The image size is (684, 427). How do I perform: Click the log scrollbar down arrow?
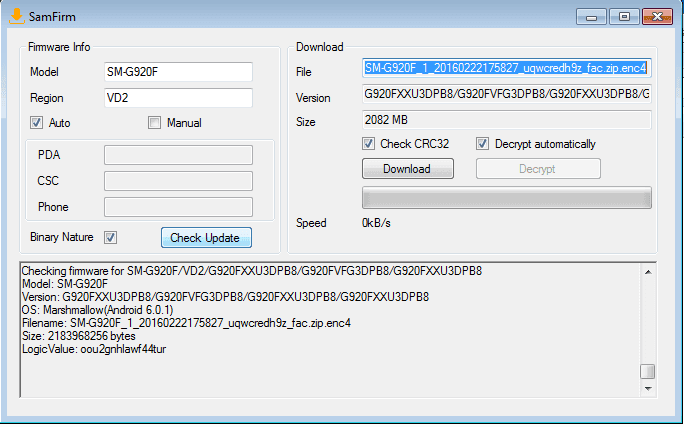(x=648, y=388)
